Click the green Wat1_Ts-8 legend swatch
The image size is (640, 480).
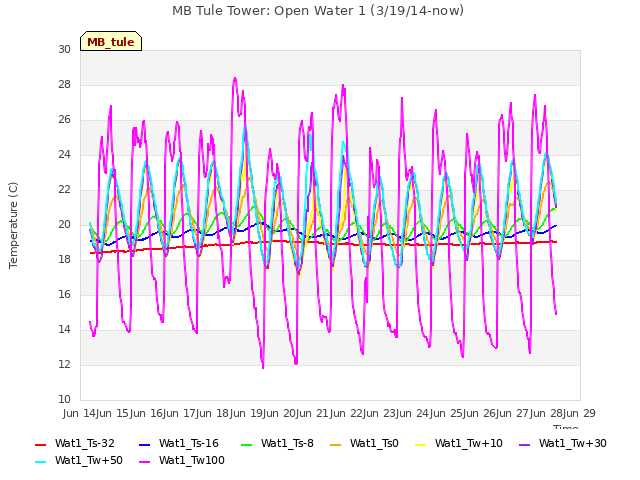pyautogui.click(x=247, y=444)
